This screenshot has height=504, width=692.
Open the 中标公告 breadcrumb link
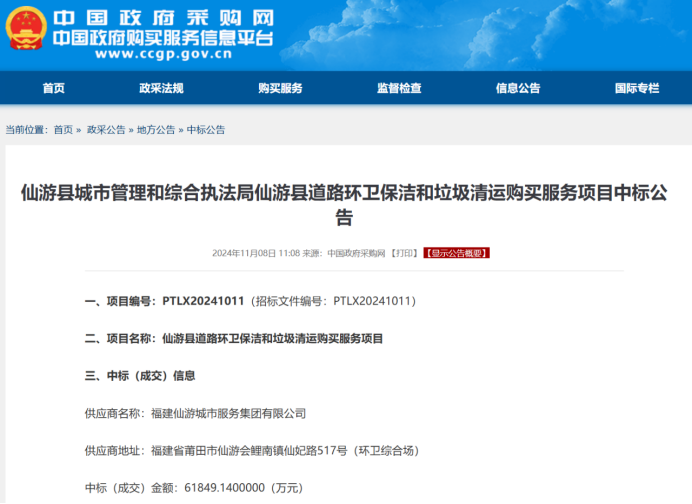(206, 130)
